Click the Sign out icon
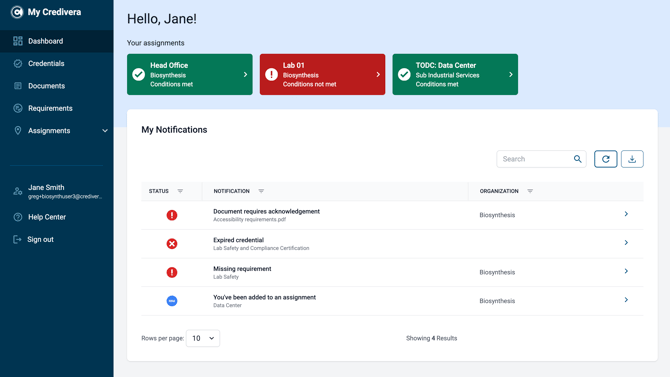This screenshot has width=670, height=377. tap(17, 239)
